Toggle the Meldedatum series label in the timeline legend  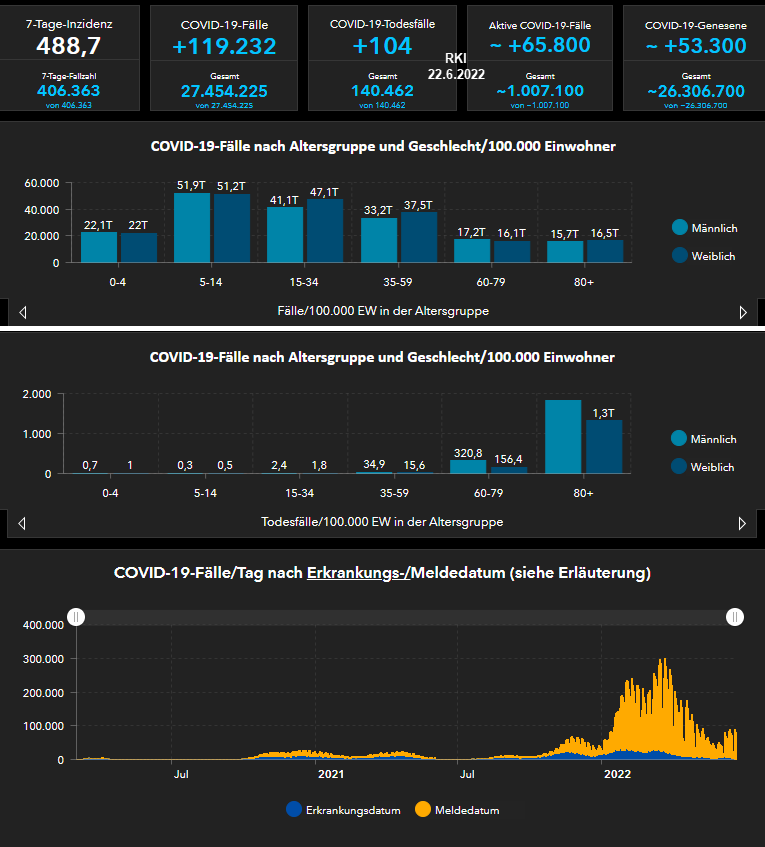(467, 810)
